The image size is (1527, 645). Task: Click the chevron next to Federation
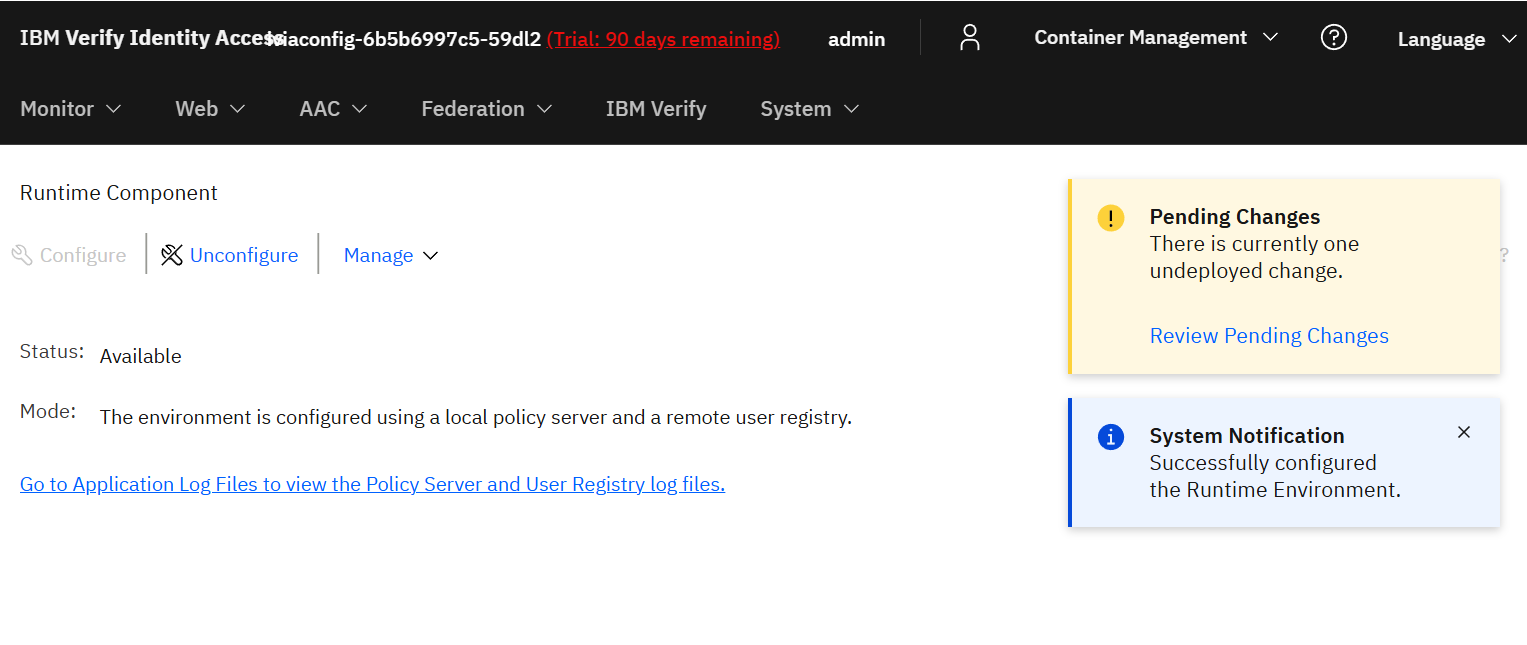(544, 109)
